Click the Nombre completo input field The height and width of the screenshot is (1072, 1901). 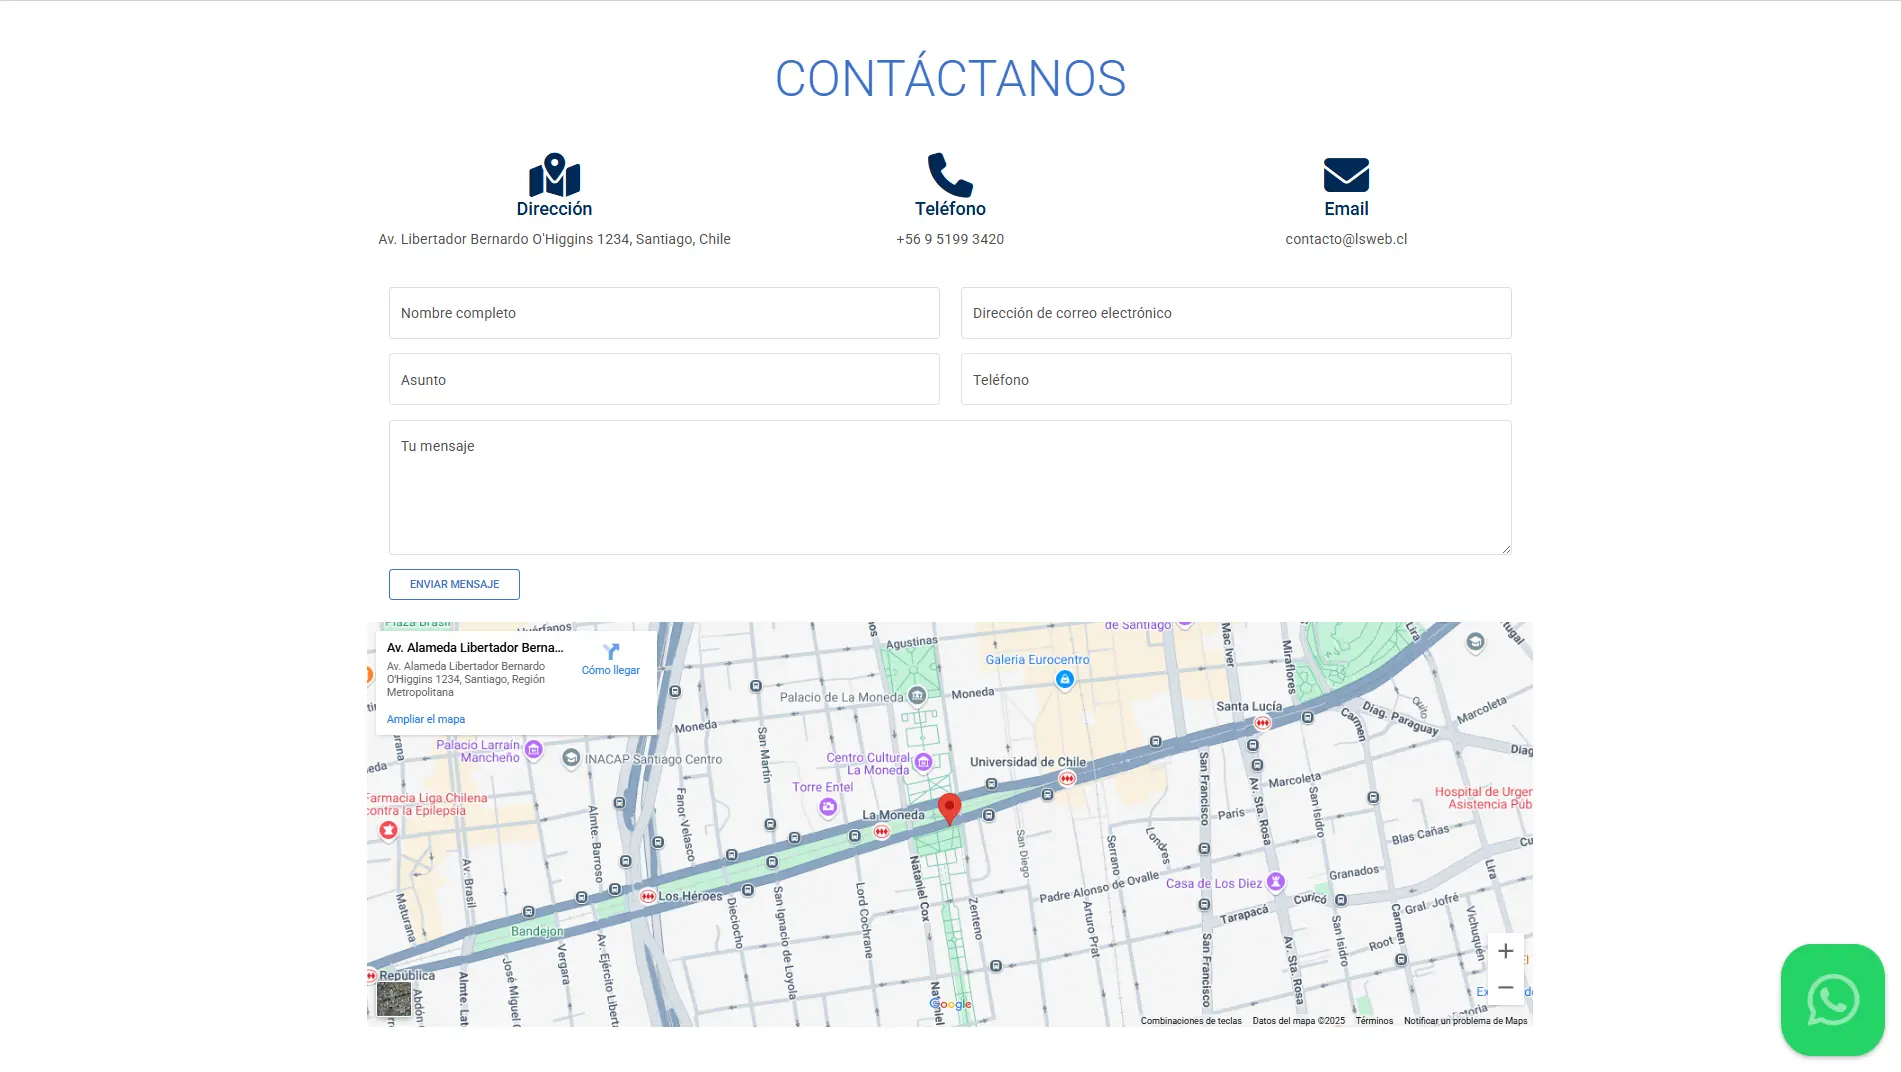pyautogui.click(x=663, y=312)
